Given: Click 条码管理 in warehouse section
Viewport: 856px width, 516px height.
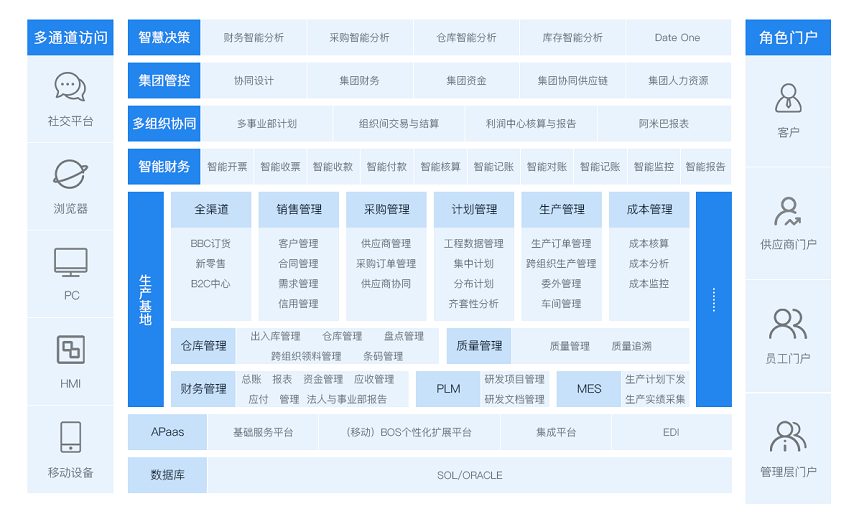Looking at the screenshot, I should [x=383, y=357].
